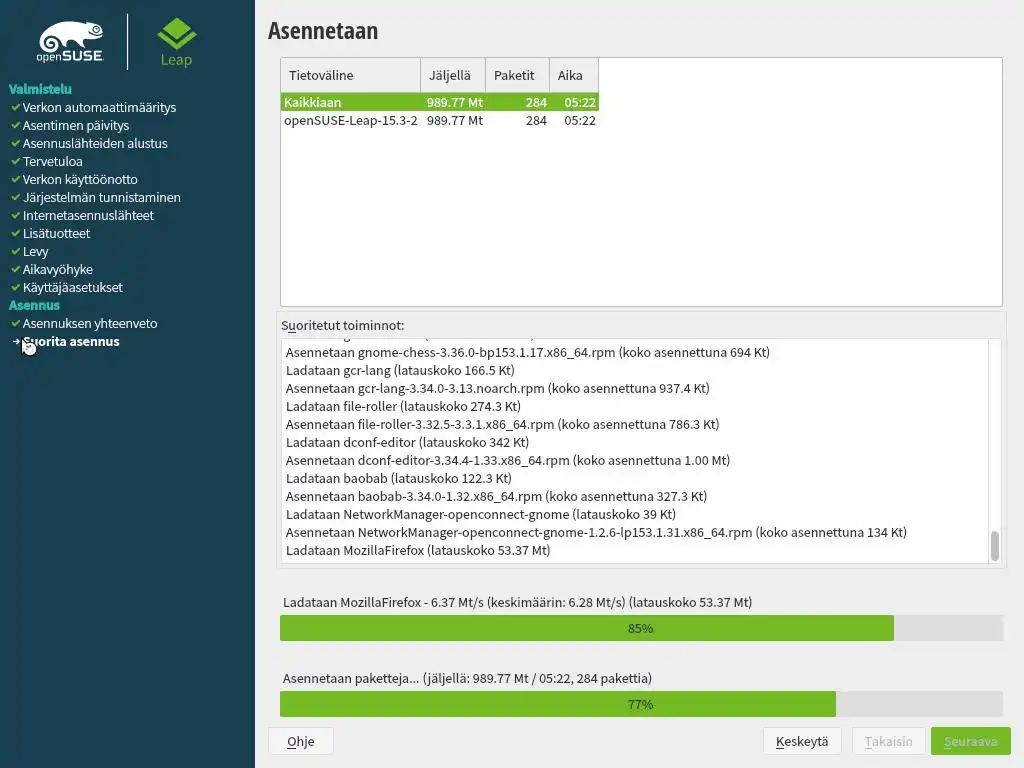The image size is (1024, 768).
Task: Click Asennuslähteiden alustus sidebar step
Action: click(95, 143)
